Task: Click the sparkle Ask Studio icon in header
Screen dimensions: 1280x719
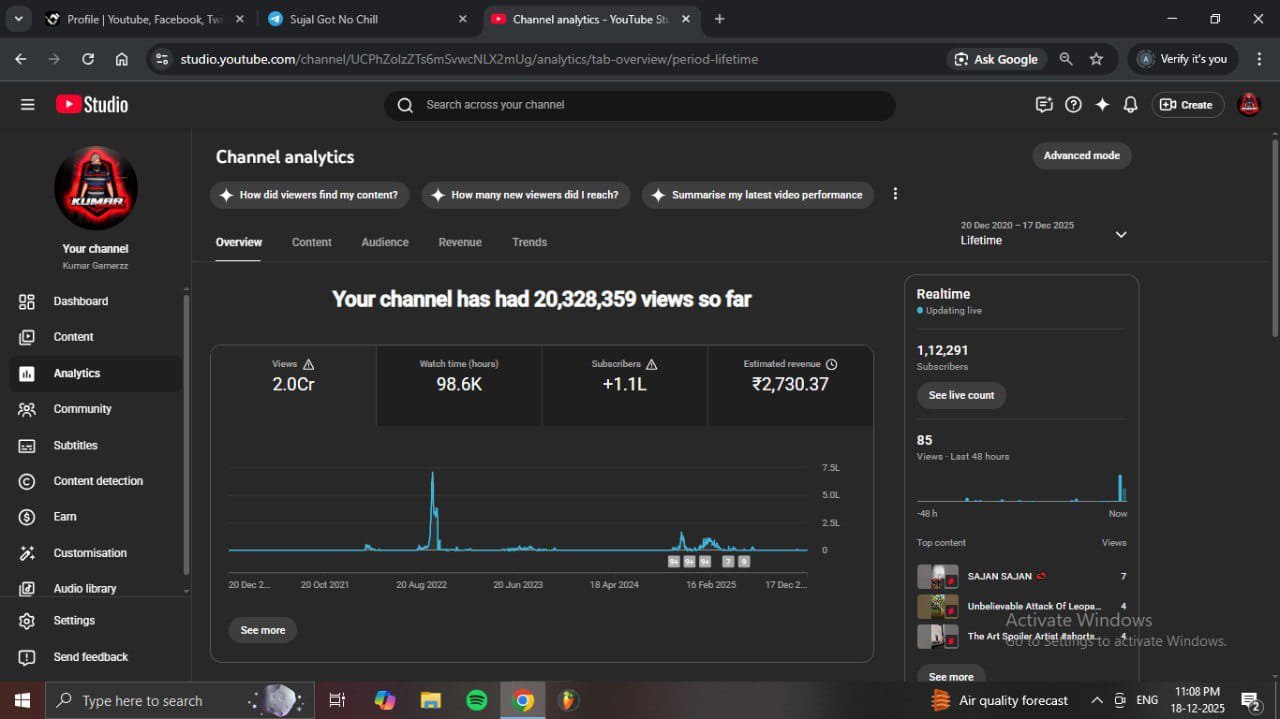Action: 1102,105
